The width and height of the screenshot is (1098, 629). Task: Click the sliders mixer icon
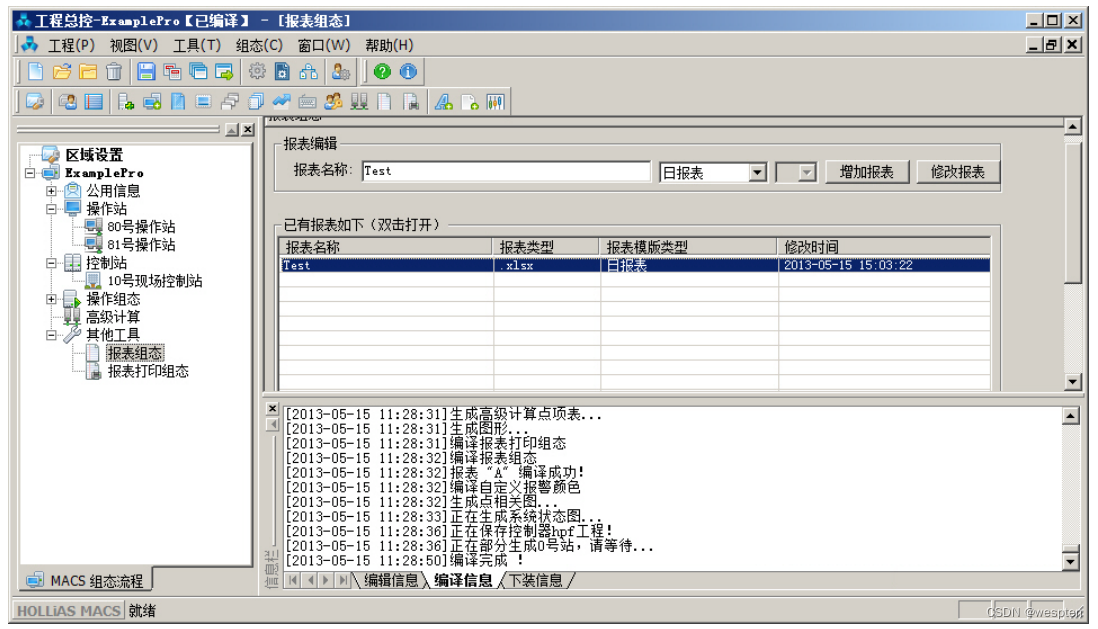496,102
